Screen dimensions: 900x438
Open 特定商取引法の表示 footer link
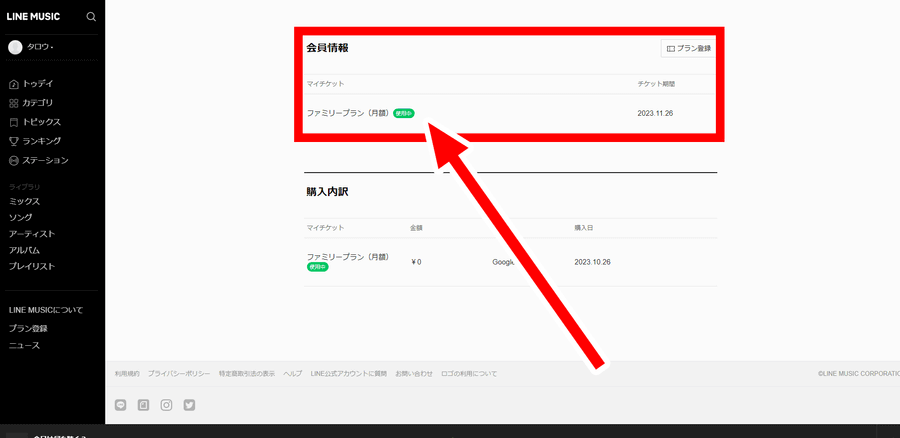tap(247, 374)
